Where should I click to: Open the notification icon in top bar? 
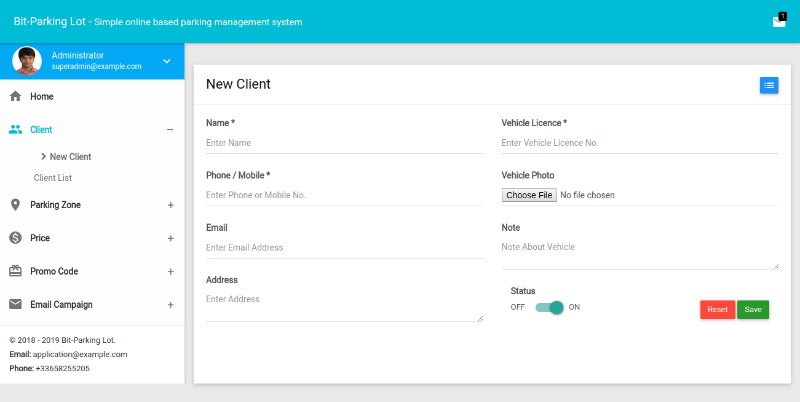[779, 21]
